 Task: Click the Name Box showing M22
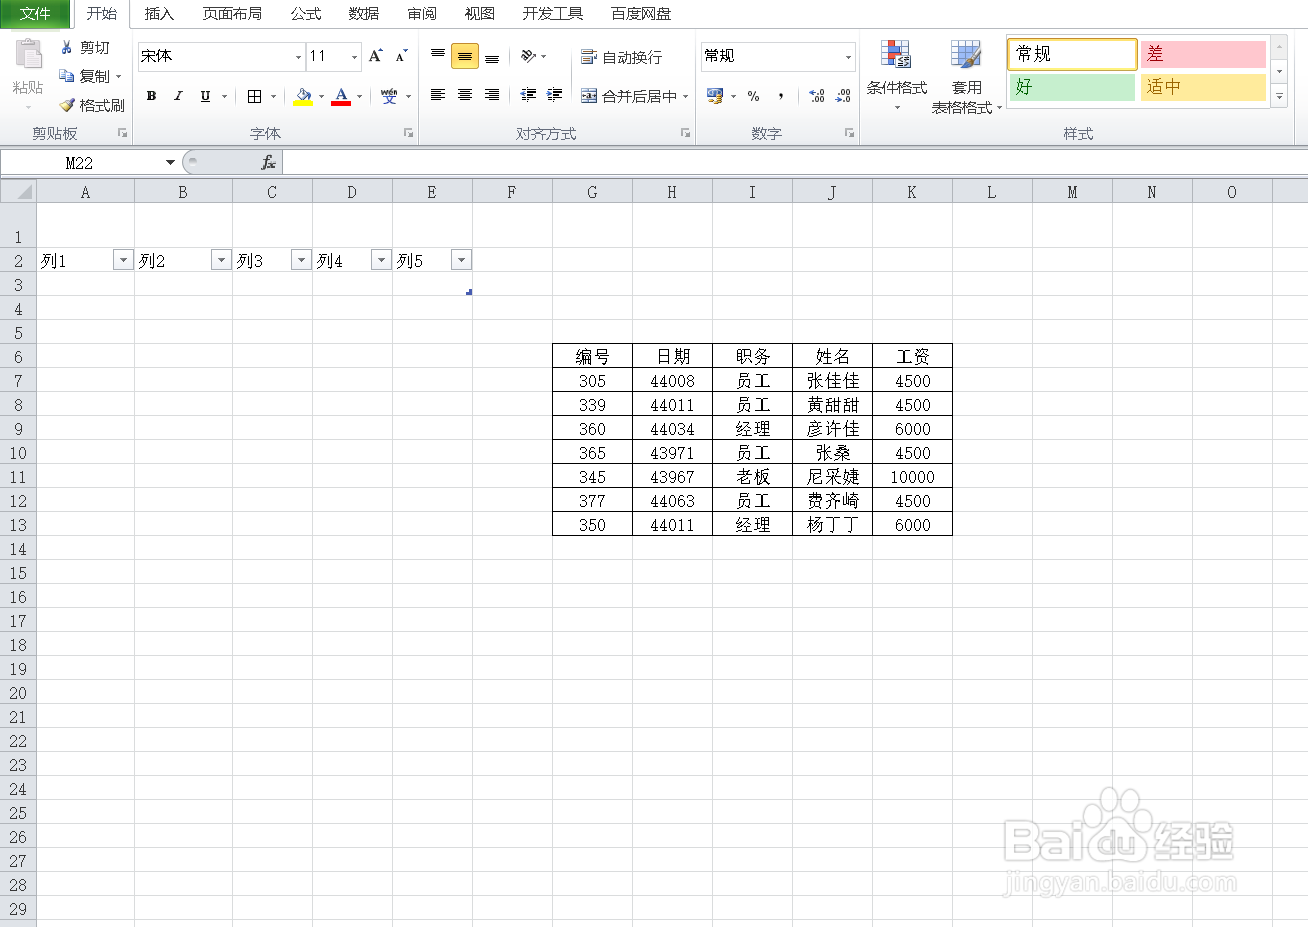pyautogui.click(x=80, y=161)
